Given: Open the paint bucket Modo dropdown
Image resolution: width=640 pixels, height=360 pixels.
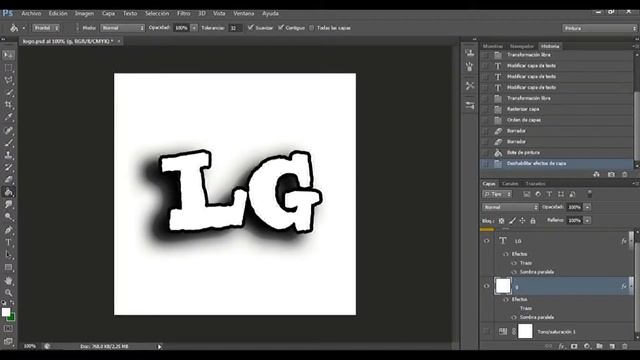Looking at the screenshot, I should [122, 28].
